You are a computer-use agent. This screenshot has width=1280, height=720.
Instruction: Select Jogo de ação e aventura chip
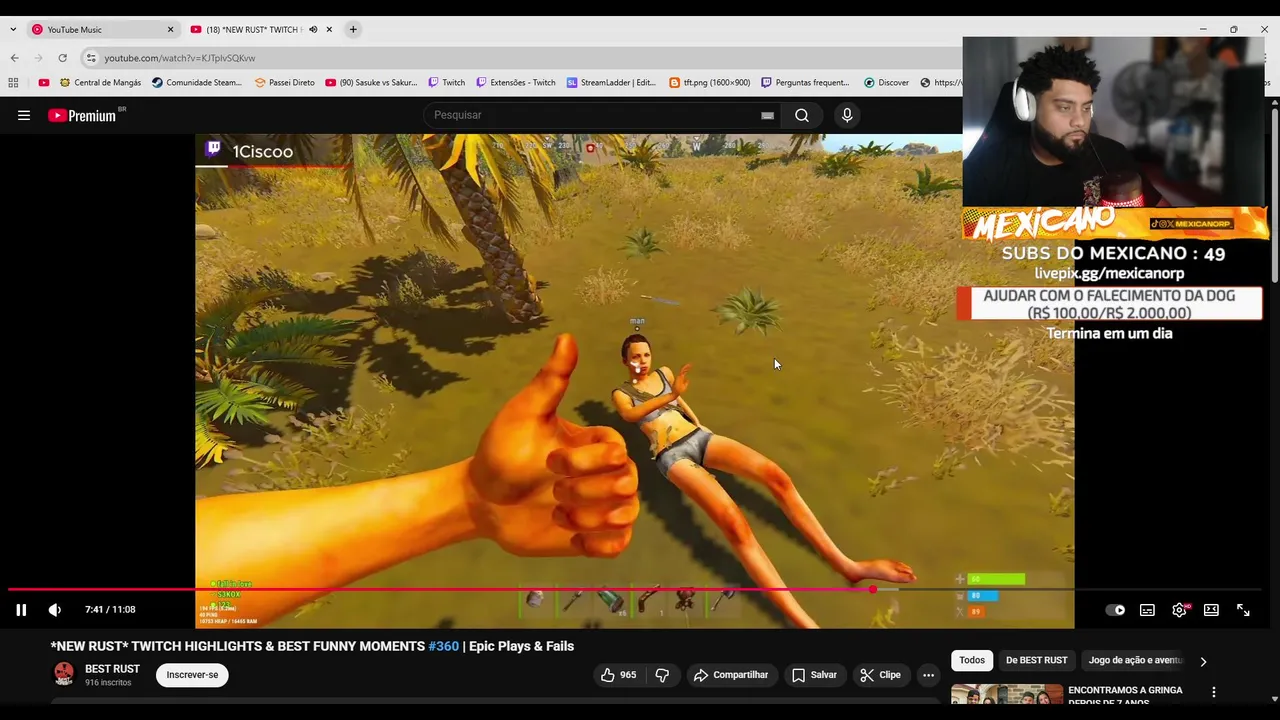(x=1135, y=660)
